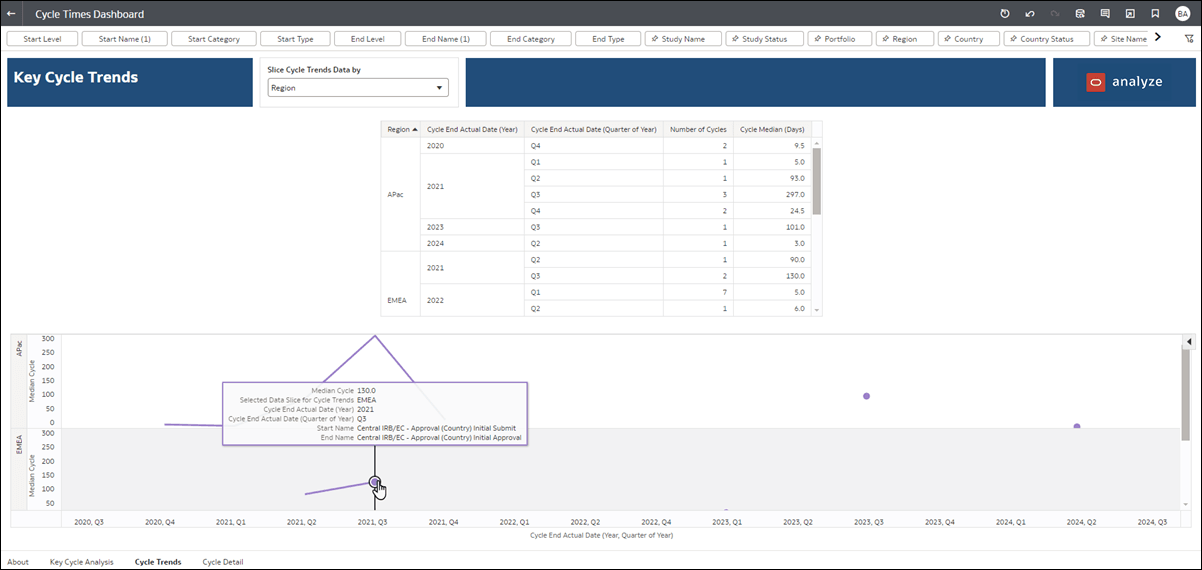Sort Region column using arrow
The image size is (1202, 570).
[414, 129]
